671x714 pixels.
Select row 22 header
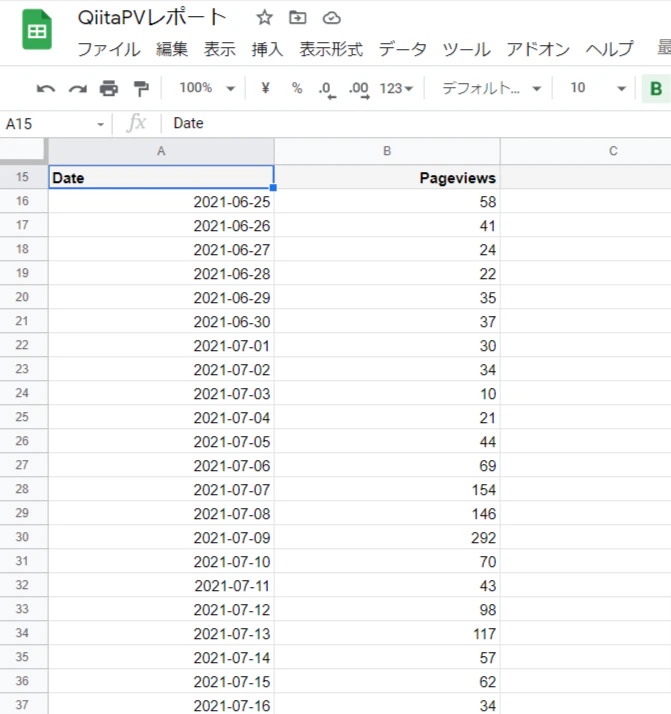tap(23, 345)
